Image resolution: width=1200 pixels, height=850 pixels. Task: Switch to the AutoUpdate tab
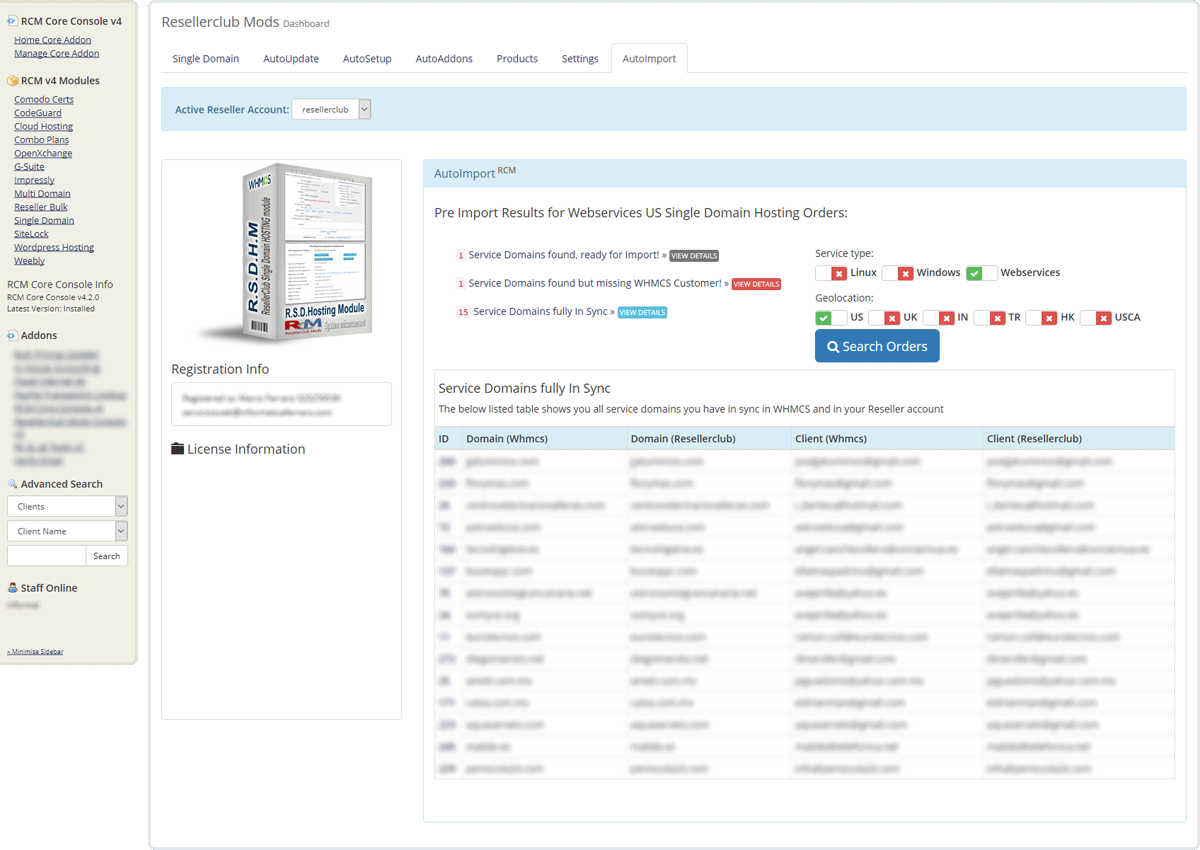291,59
